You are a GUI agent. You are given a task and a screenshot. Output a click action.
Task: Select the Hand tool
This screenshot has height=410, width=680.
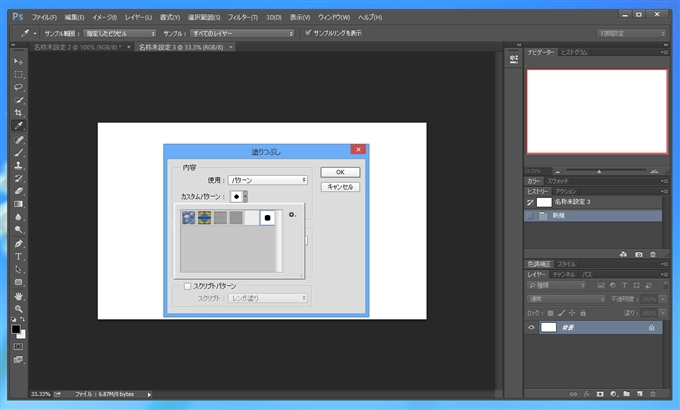coord(18,296)
